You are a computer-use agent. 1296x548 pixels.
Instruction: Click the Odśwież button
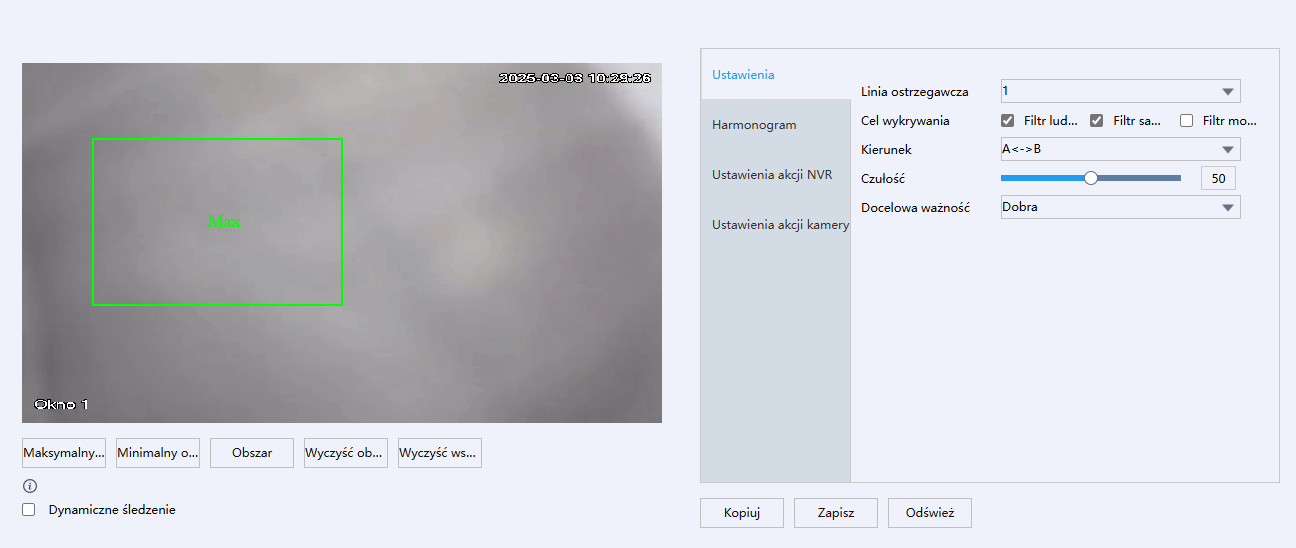coord(930,513)
